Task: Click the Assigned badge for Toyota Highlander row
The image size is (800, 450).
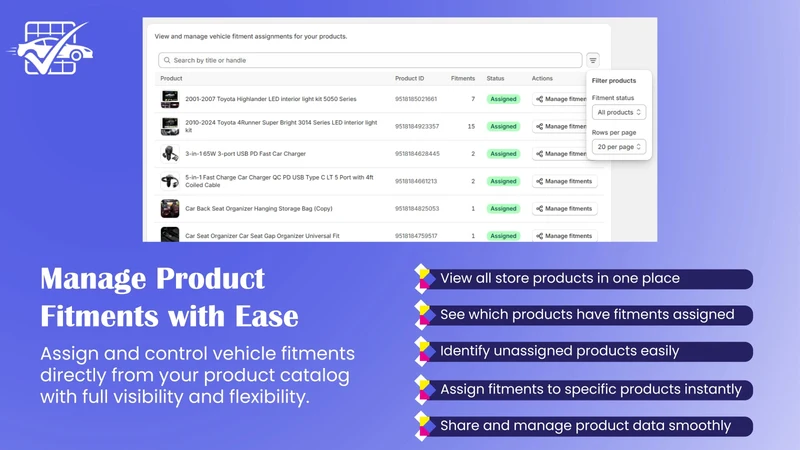Action: [x=503, y=99]
